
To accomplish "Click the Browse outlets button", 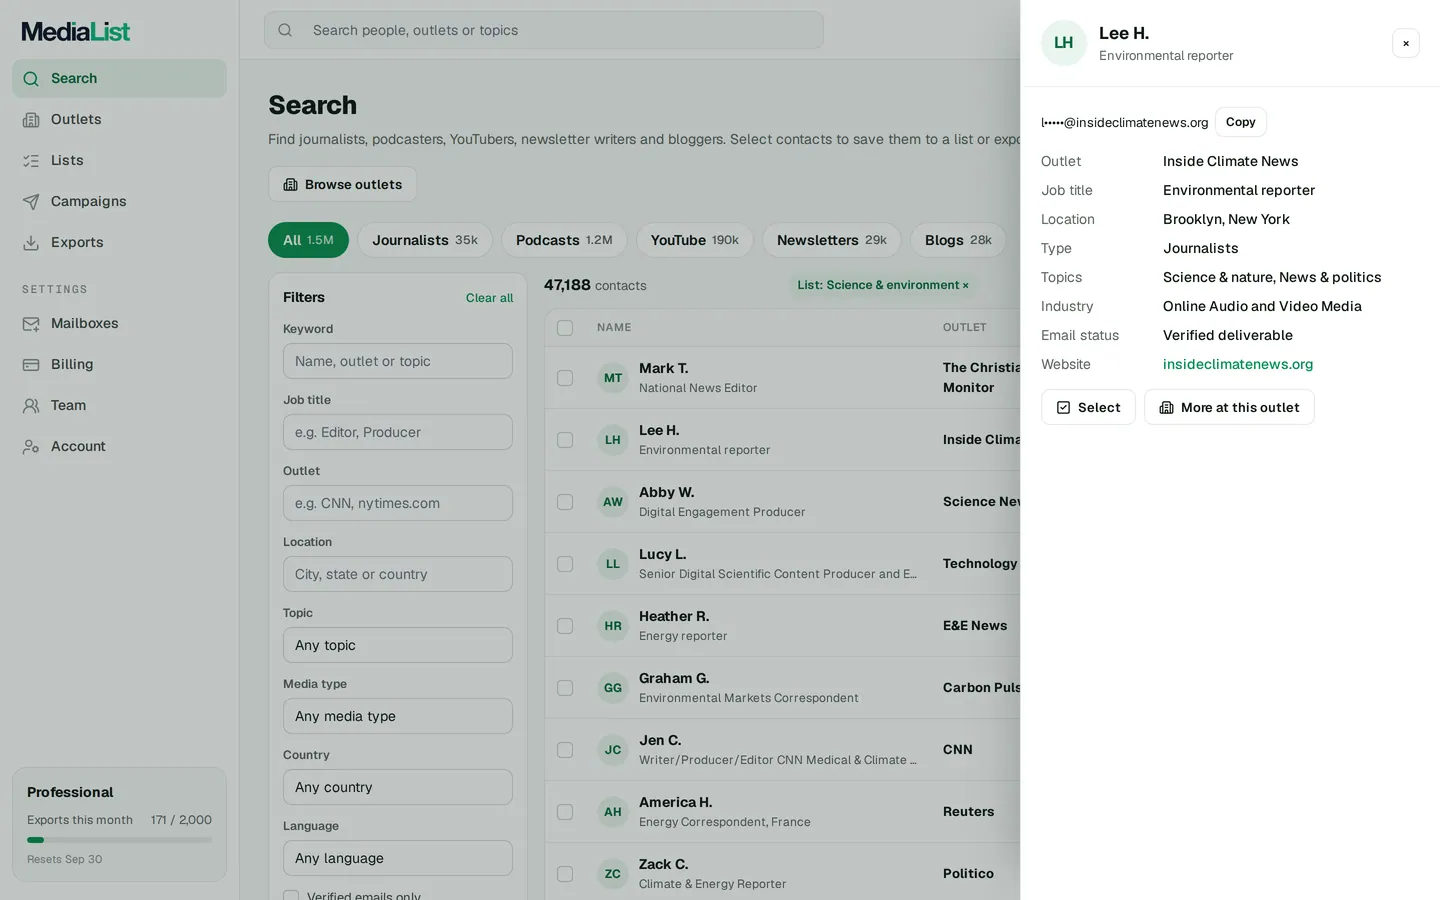I will point(342,184).
